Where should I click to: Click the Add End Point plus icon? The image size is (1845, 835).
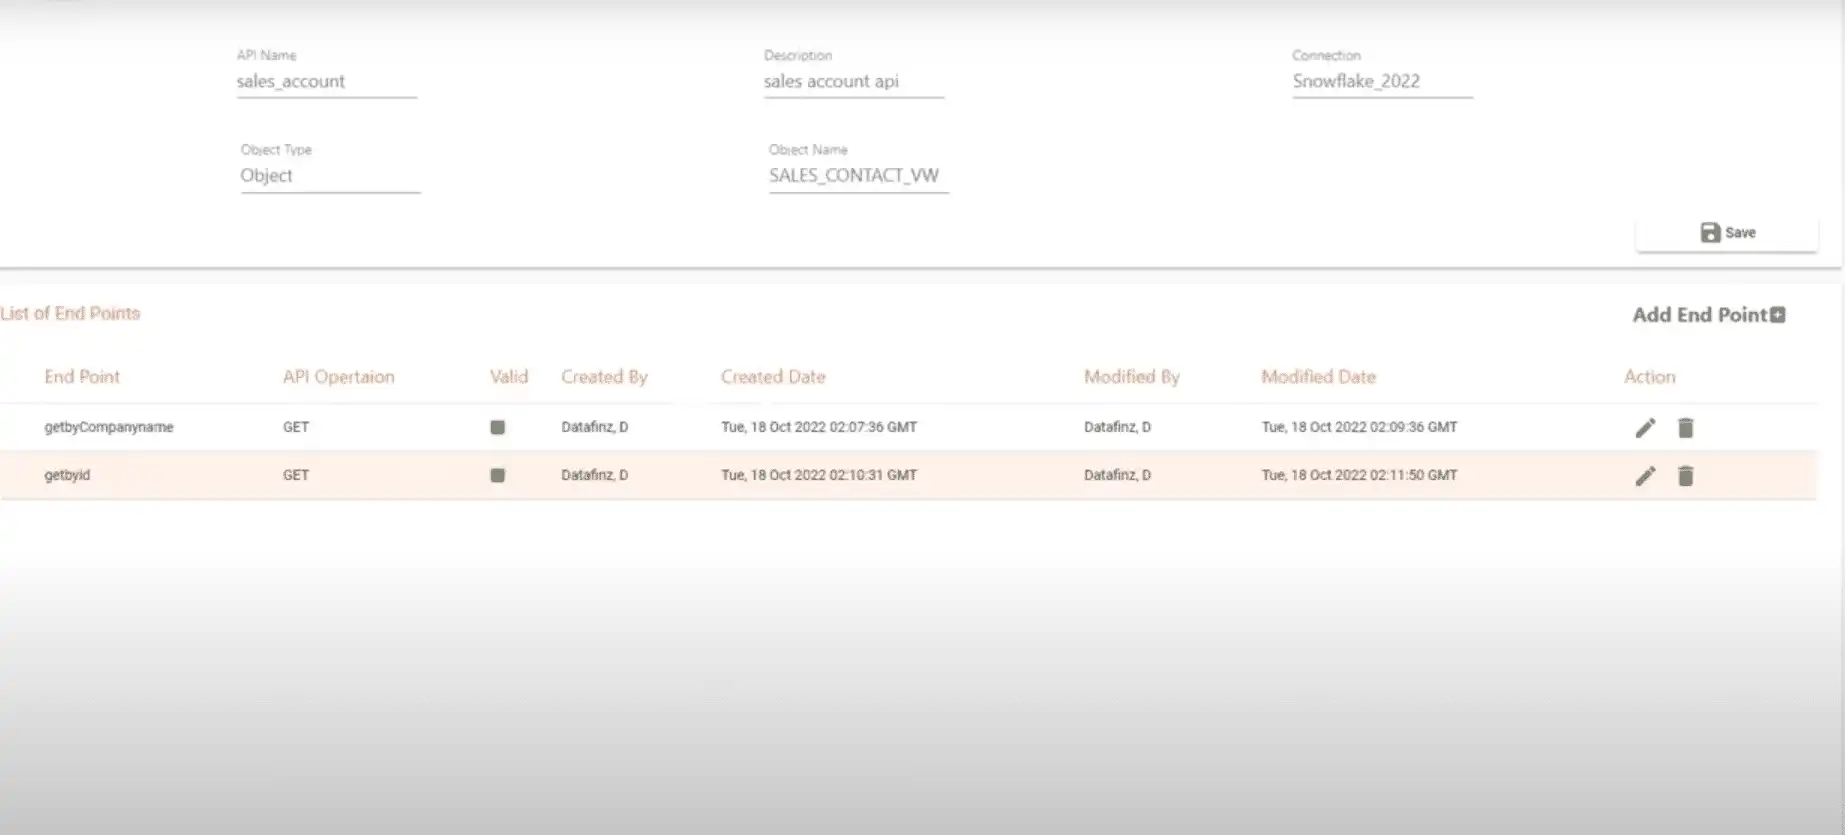pos(1777,315)
